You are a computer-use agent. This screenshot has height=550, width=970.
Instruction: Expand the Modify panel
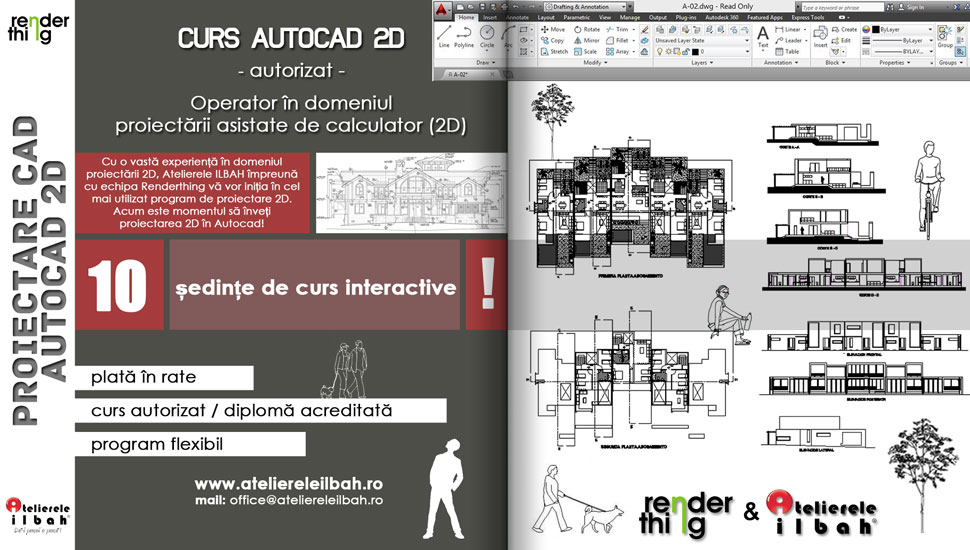[595, 62]
